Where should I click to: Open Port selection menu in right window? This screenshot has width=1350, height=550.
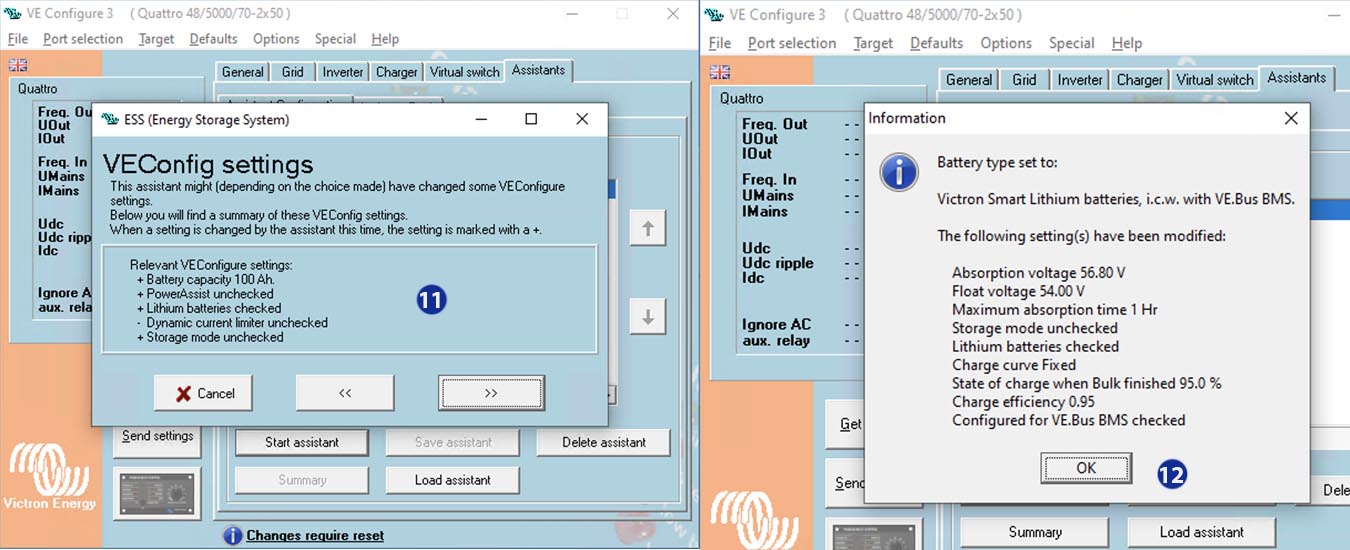tap(792, 43)
